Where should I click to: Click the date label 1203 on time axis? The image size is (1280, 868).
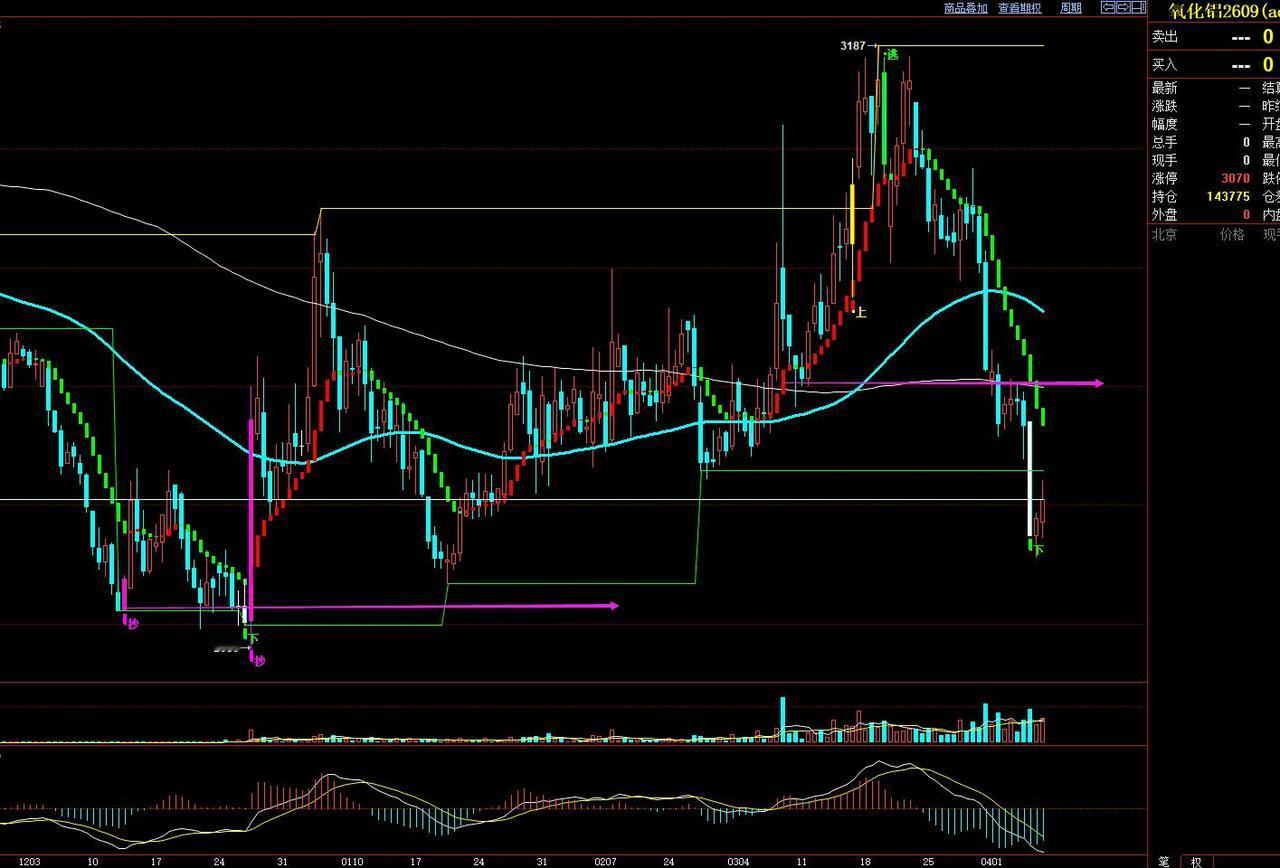click(29, 861)
